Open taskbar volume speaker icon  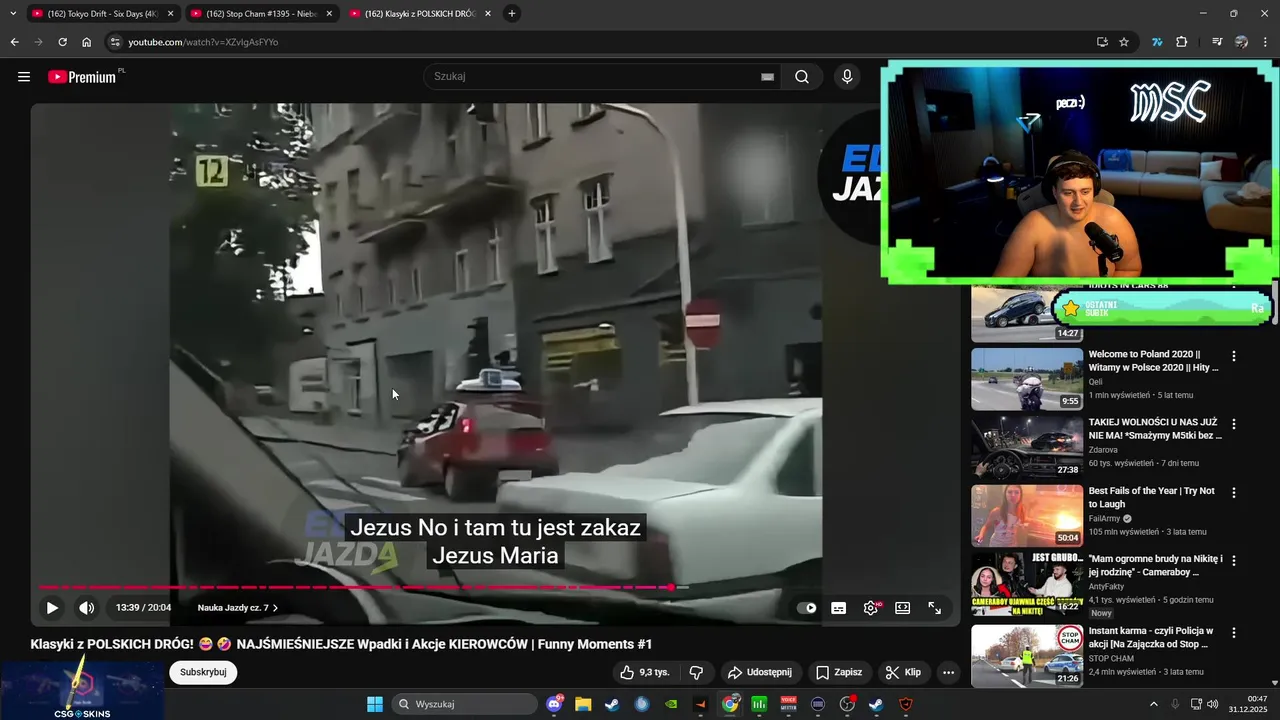1213,704
